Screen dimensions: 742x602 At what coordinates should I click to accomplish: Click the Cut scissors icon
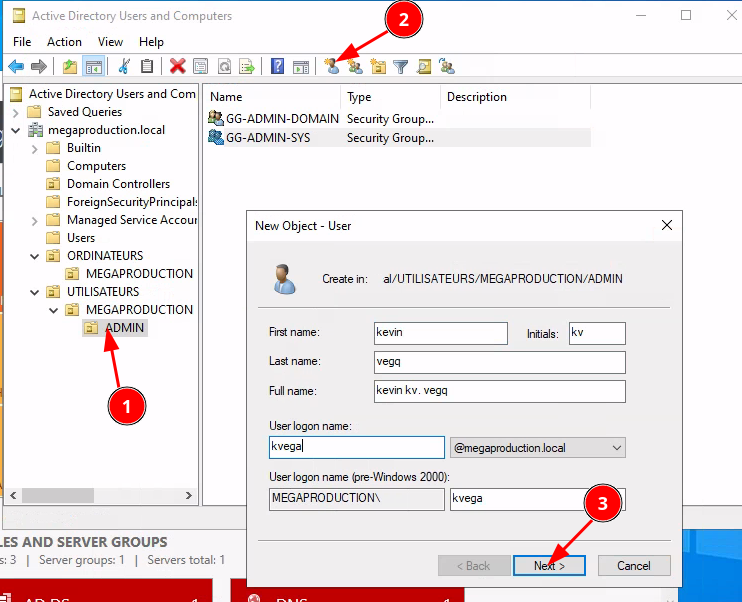tap(124, 67)
